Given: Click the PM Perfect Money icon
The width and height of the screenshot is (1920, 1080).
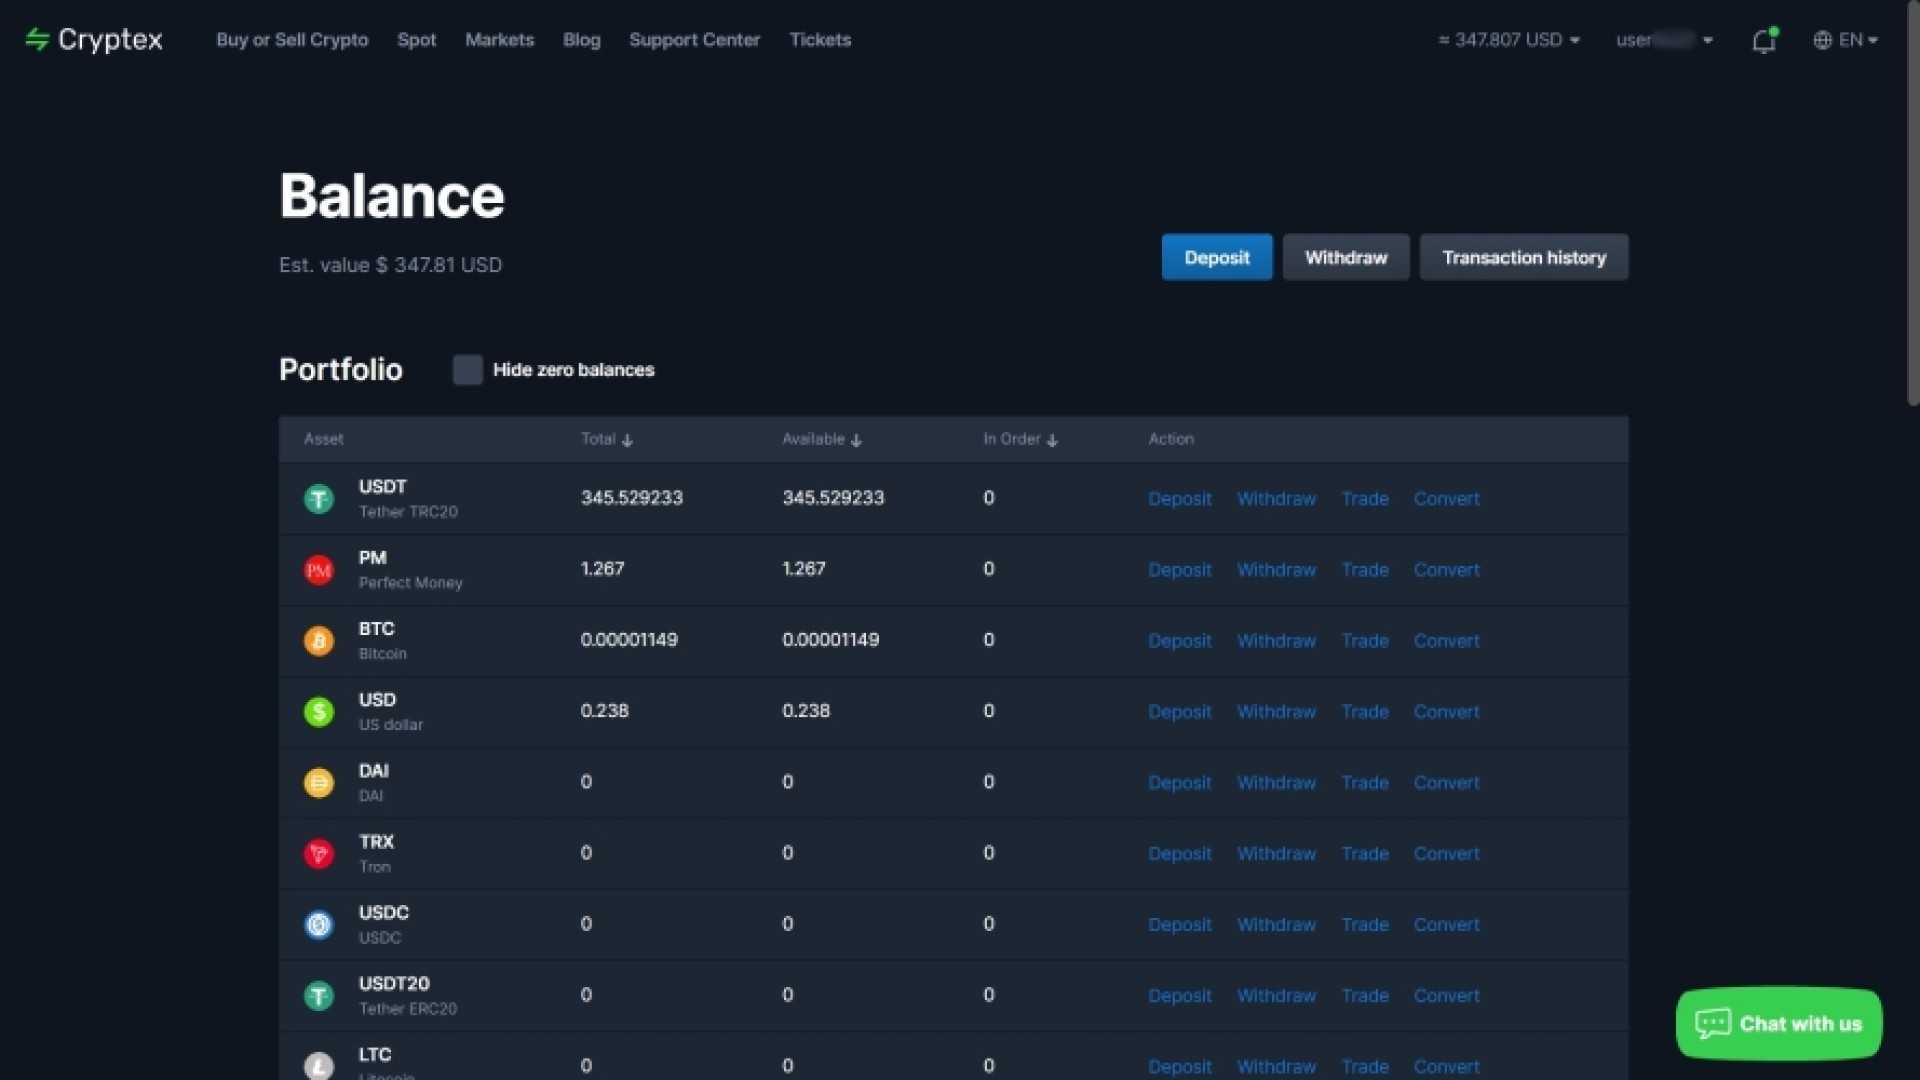Looking at the screenshot, I should (319, 569).
